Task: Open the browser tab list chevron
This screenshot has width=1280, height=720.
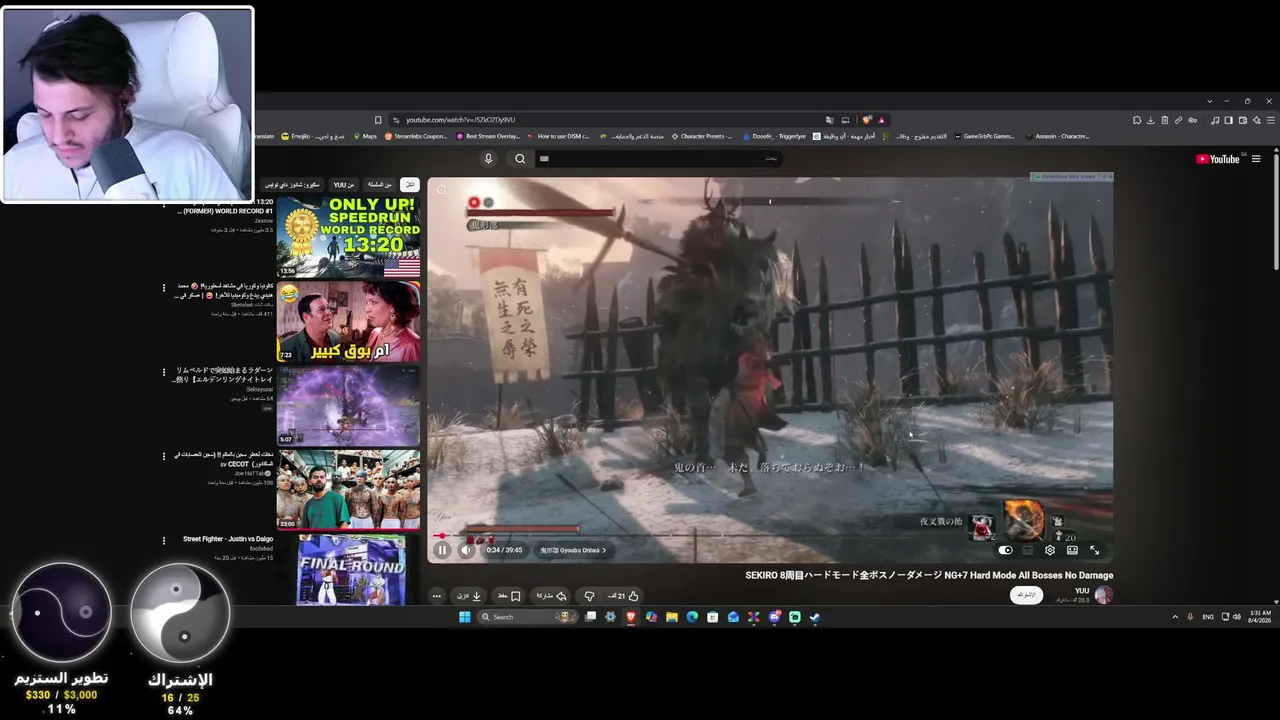Action: click(1209, 101)
